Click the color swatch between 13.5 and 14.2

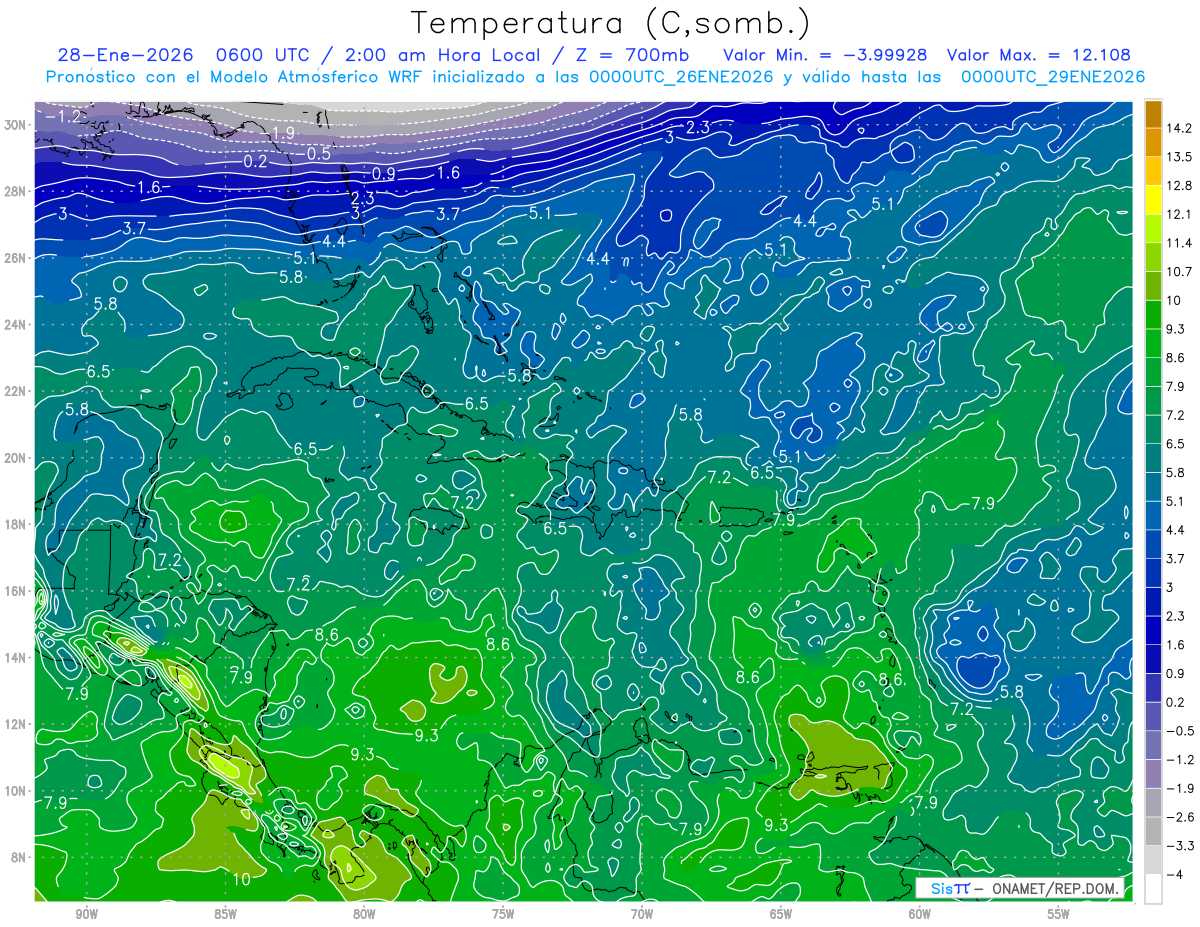point(1153,141)
